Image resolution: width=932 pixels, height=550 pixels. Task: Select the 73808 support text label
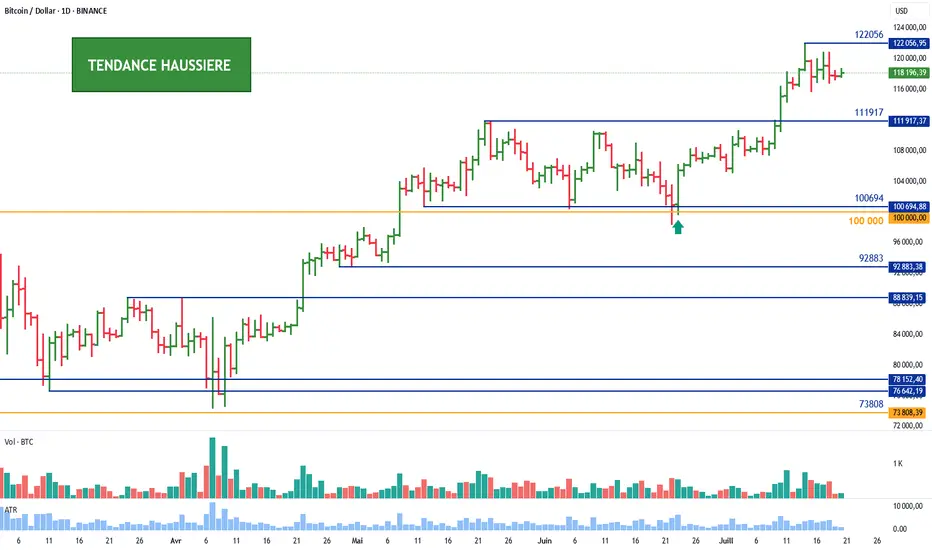pos(871,403)
